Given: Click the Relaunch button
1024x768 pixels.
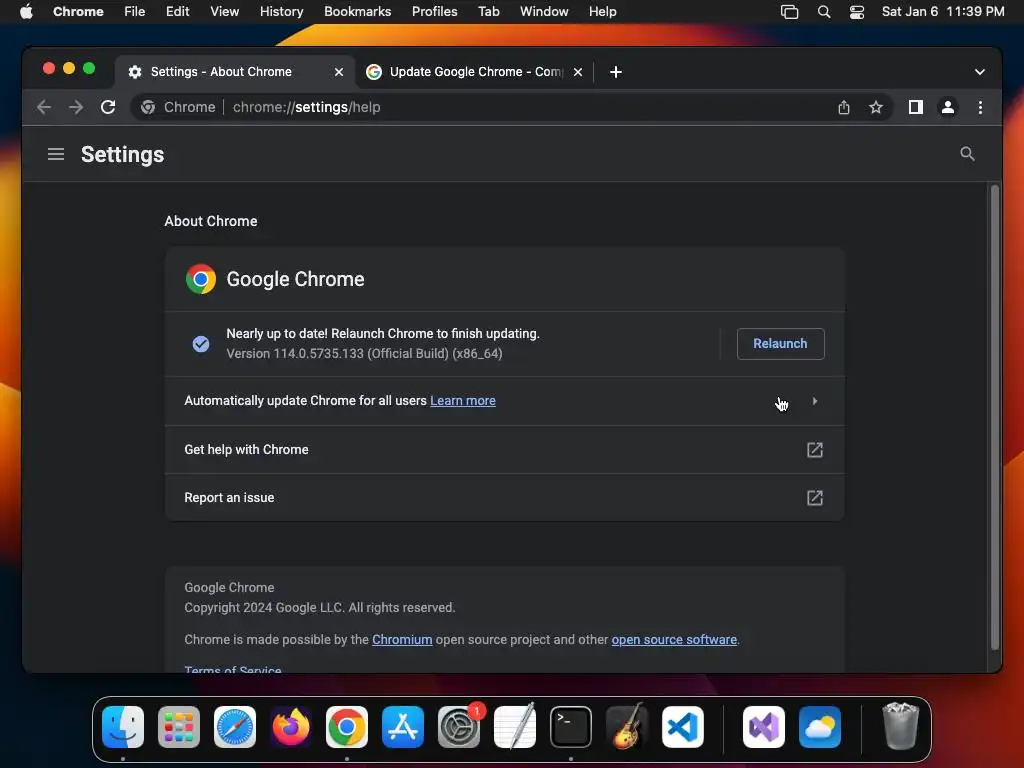Looking at the screenshot, I should pos(780,344).
